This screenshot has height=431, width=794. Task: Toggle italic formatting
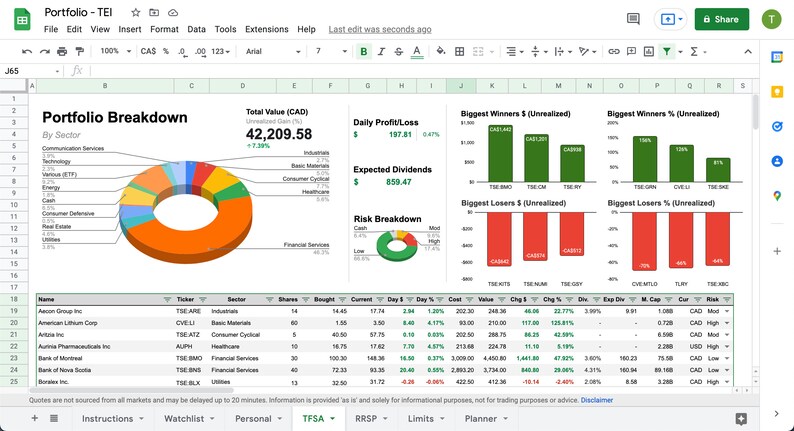[x=381, y=51]
